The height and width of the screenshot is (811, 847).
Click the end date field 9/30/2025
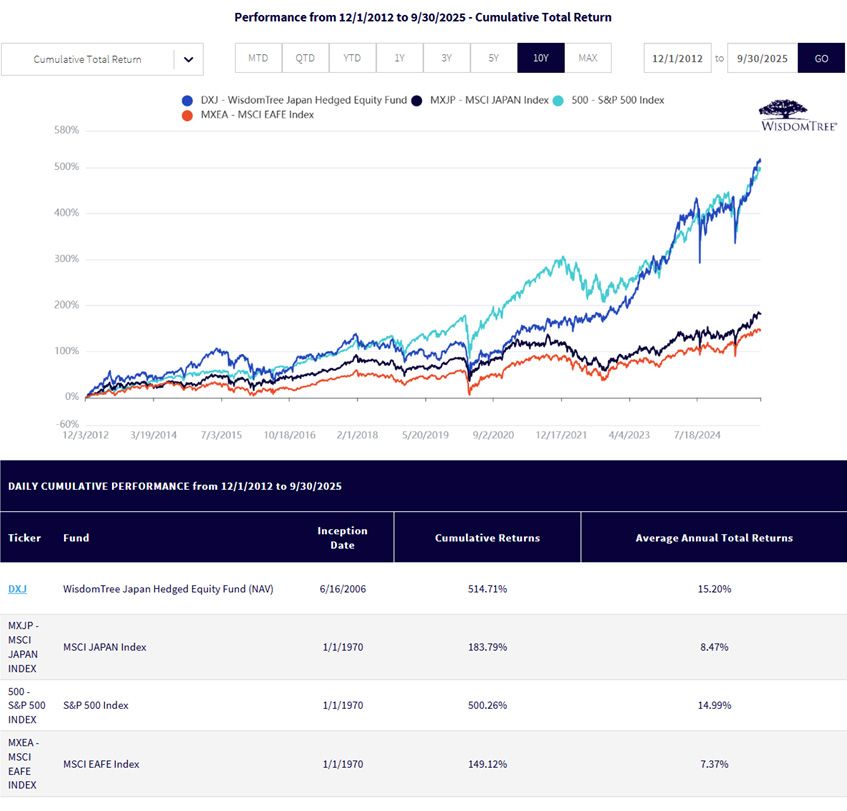point(762,58)
